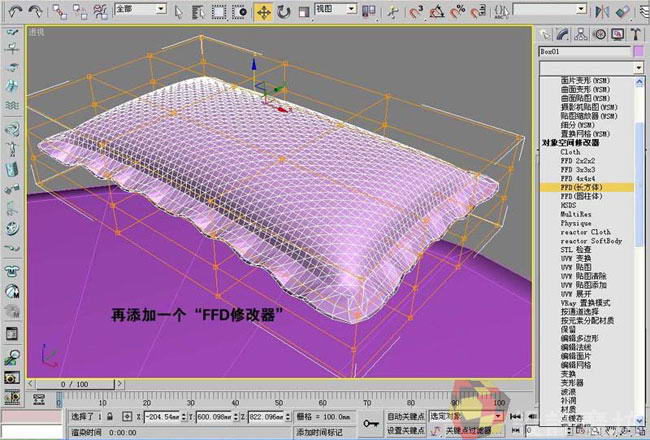Toggle the Selection Lock padlock icon
650x440 pixels.
click(110, 416)
